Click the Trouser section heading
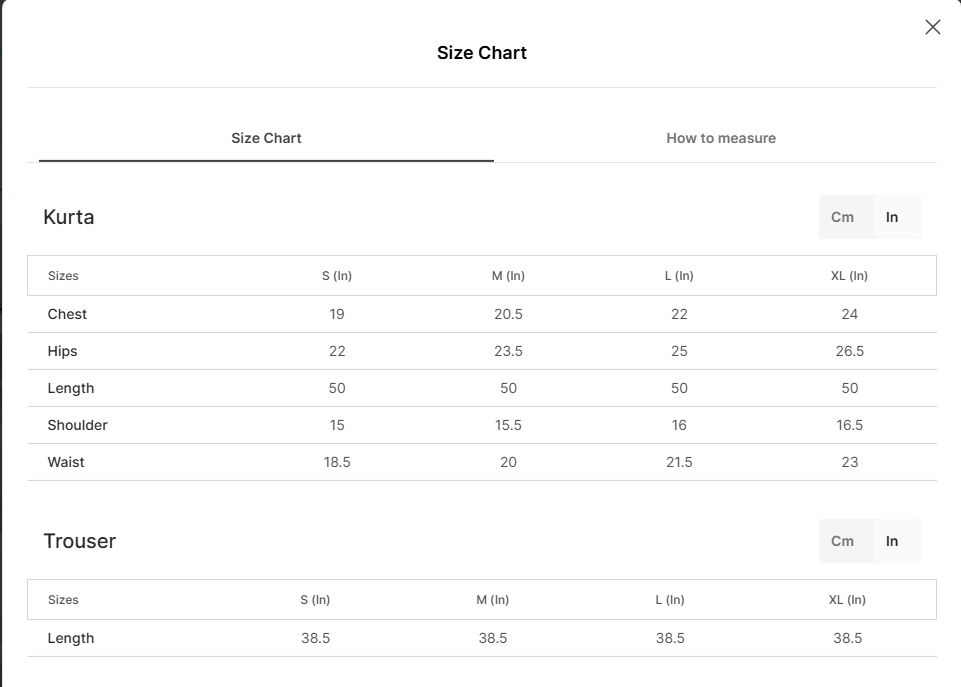961x687 pixels. 80,541
